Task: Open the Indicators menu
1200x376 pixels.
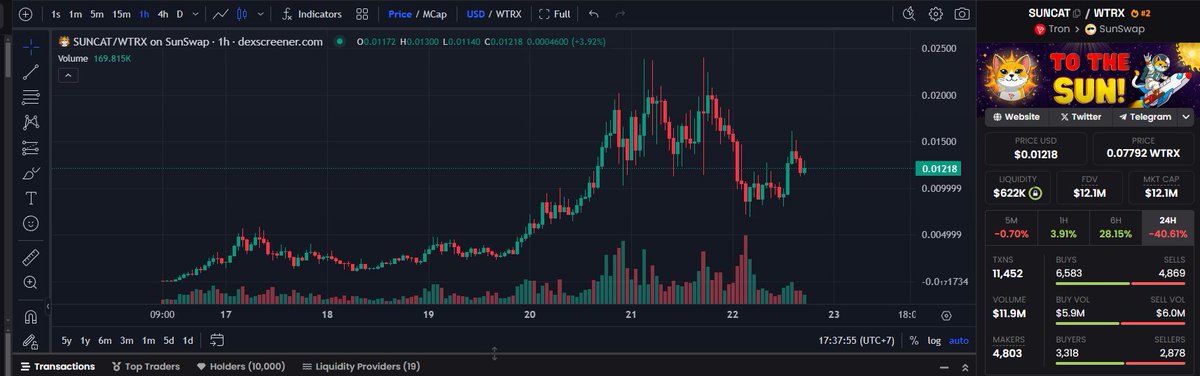Action: point(312,14)
